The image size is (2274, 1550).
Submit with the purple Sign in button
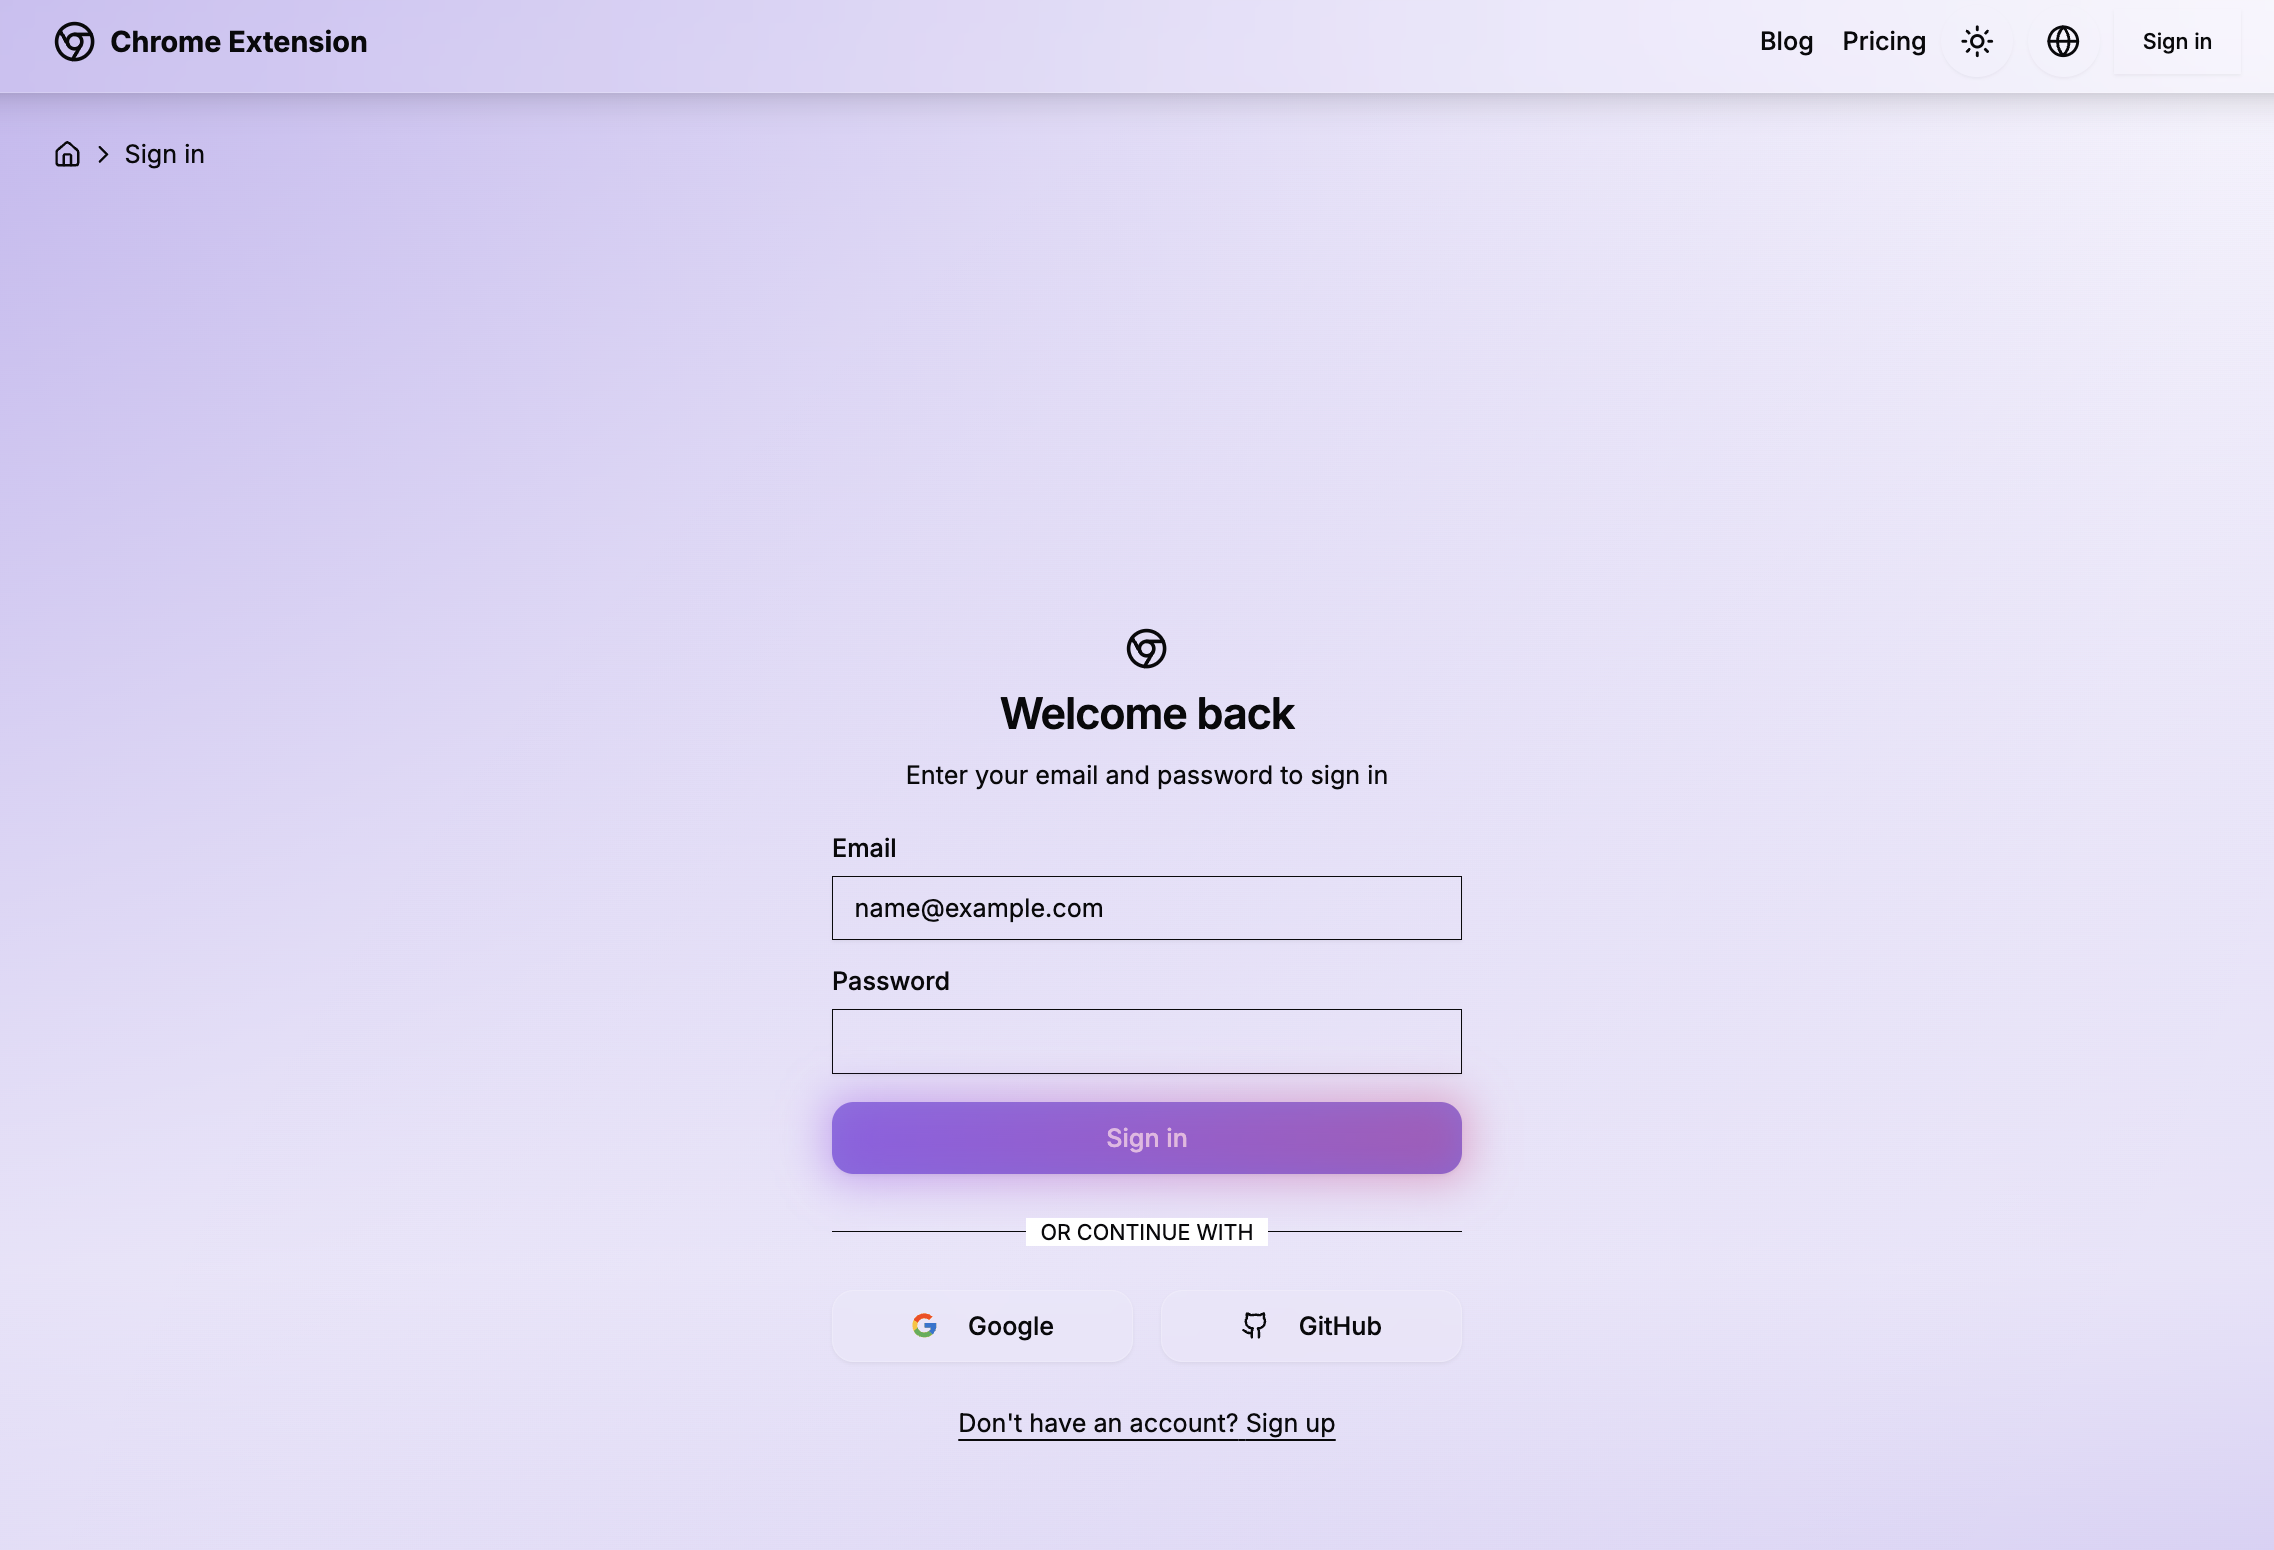tap(1146, 1138)
